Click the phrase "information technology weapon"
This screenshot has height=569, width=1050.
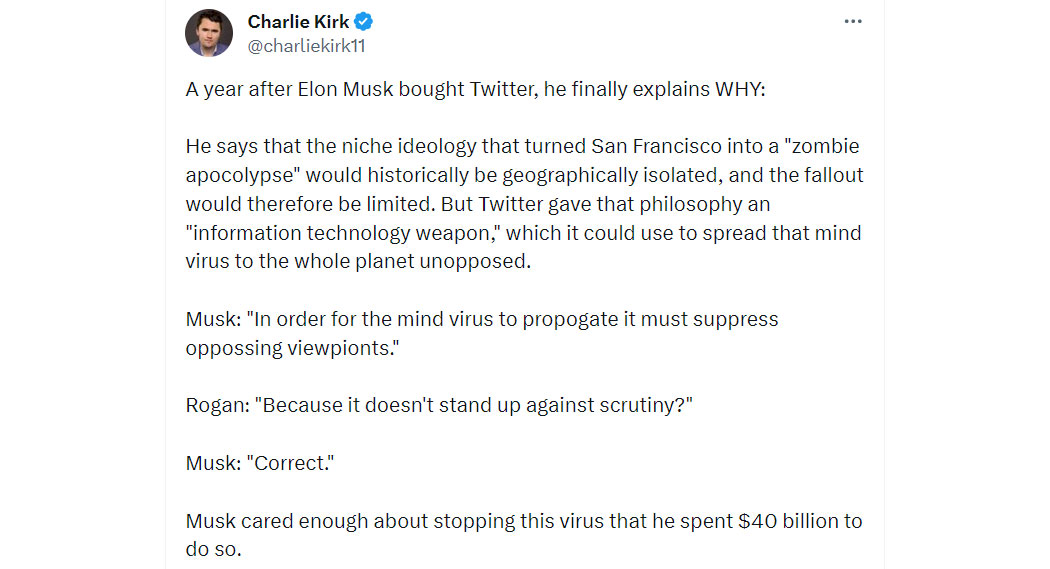click(344, 233)
